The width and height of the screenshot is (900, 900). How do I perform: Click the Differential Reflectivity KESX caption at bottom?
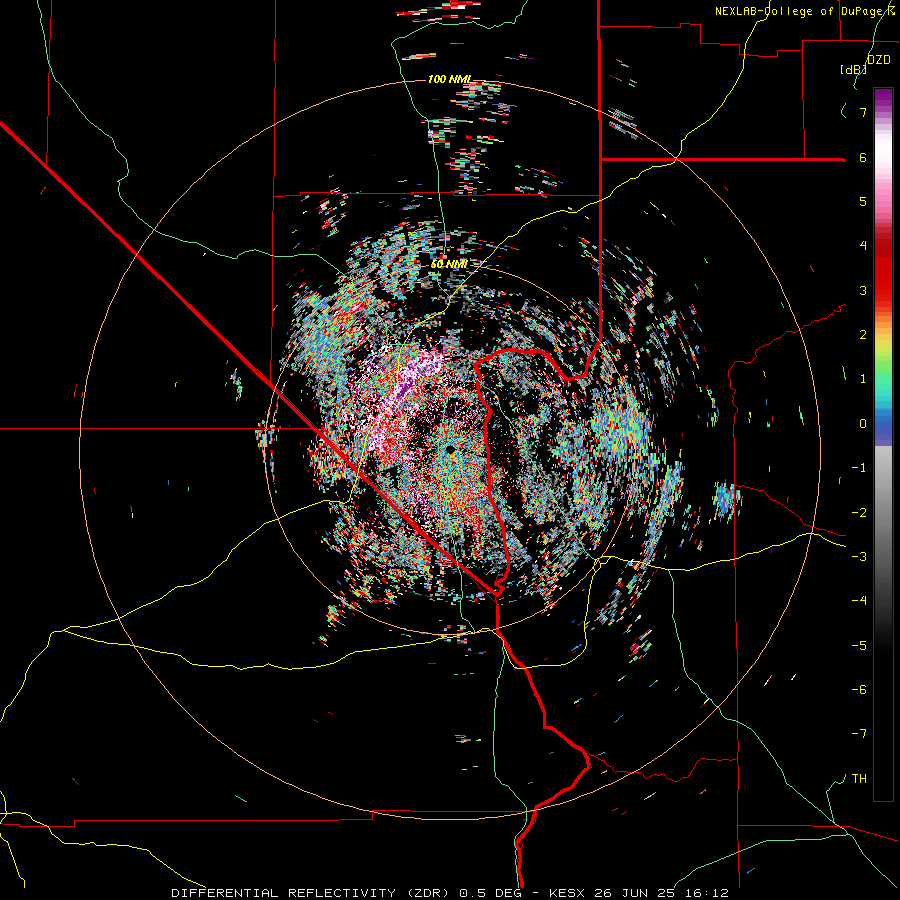pos(450,893)
